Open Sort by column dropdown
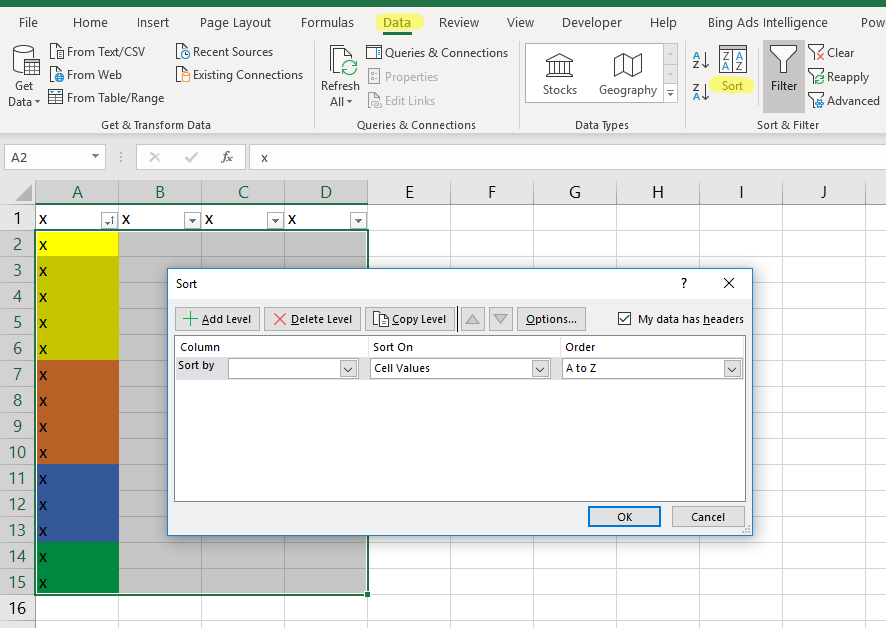 [x=348, y=369]
